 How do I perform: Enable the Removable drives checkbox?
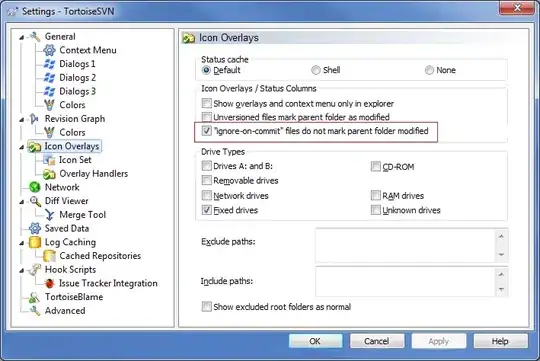207,180
